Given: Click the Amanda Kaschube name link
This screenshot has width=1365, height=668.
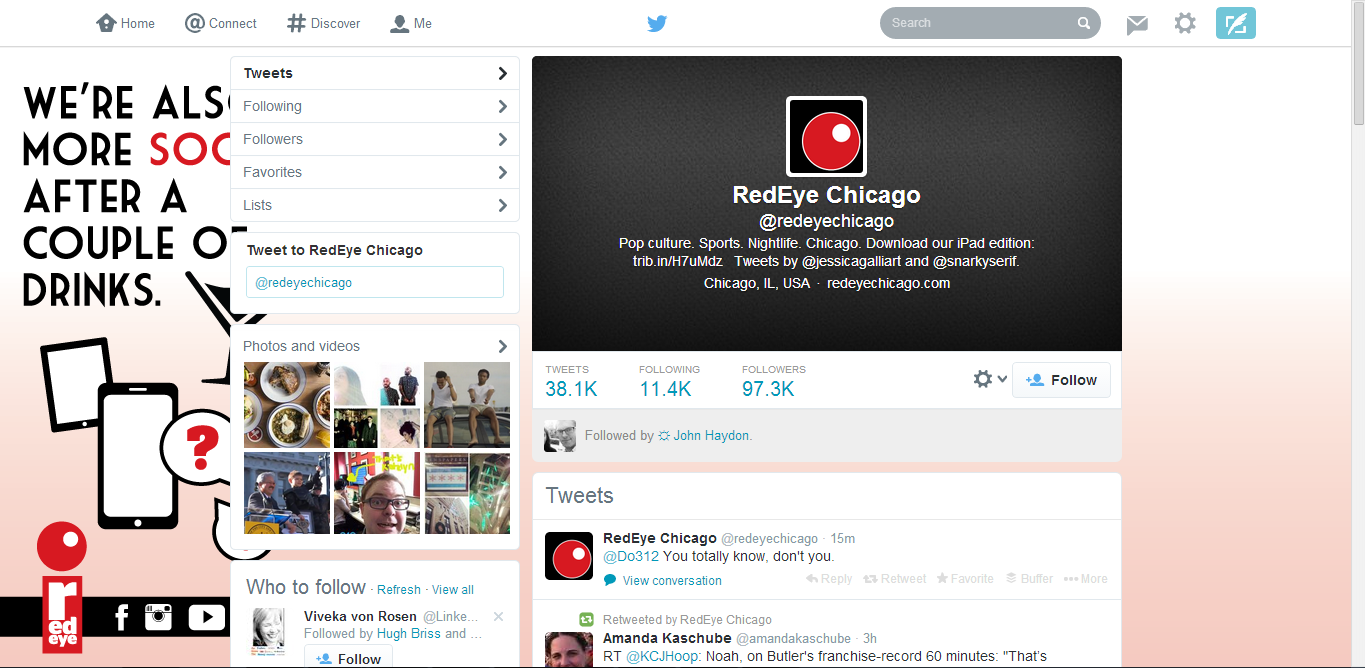Looking at the screenshot, I should [668, 638].
